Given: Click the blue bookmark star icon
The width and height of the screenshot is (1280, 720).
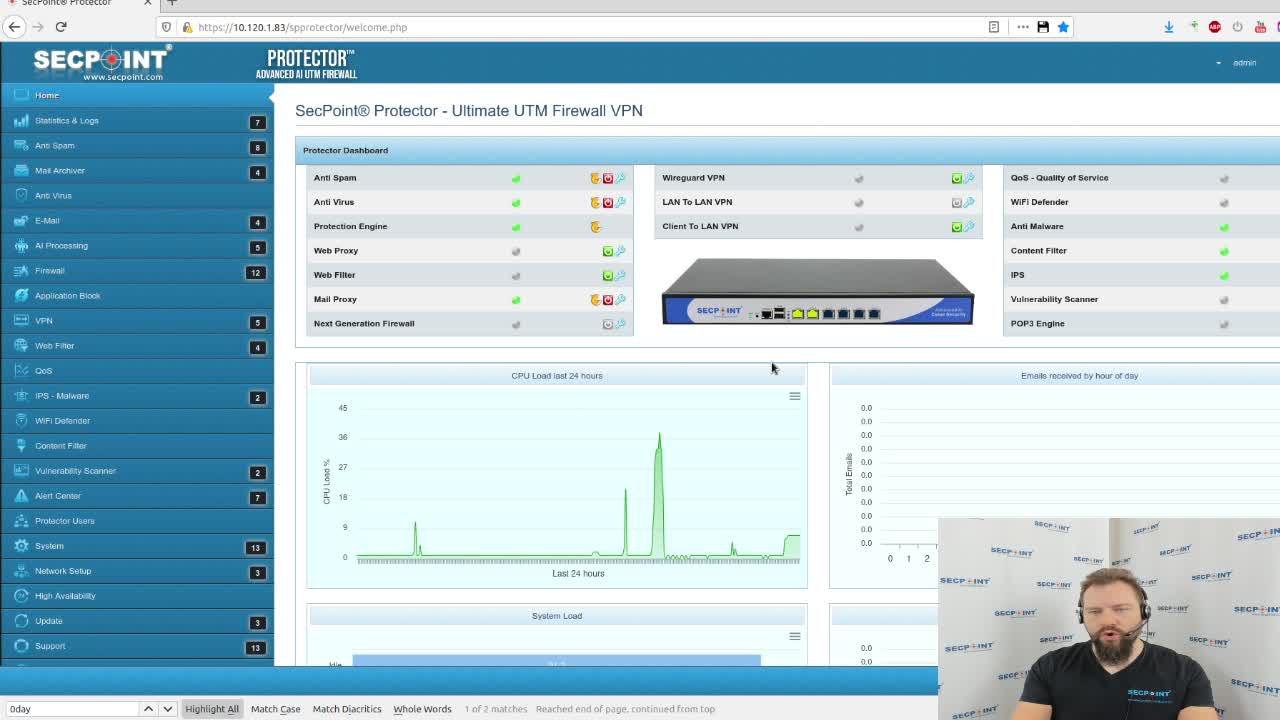Looking at the screenshot, I should point(1063,27).
